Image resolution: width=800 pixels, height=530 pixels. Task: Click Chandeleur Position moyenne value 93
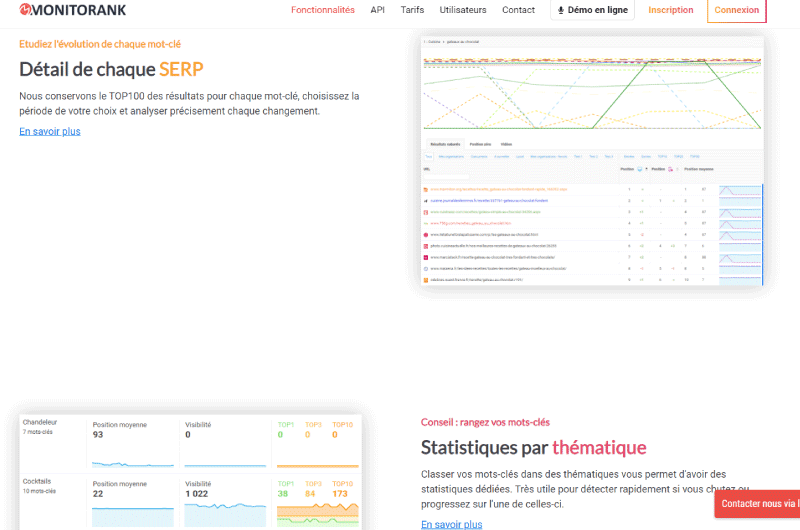coord(98,434)
